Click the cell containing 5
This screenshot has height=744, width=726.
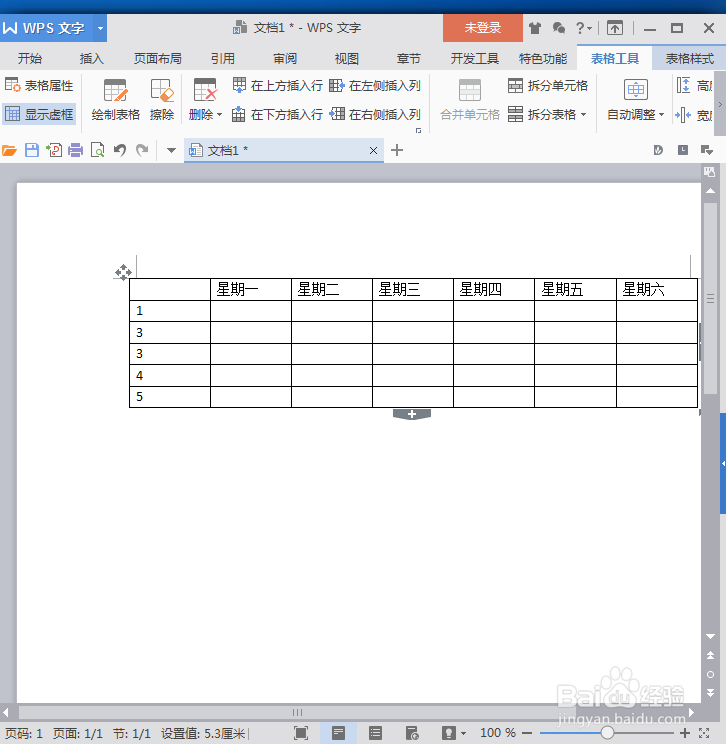[x=170, y=397]
